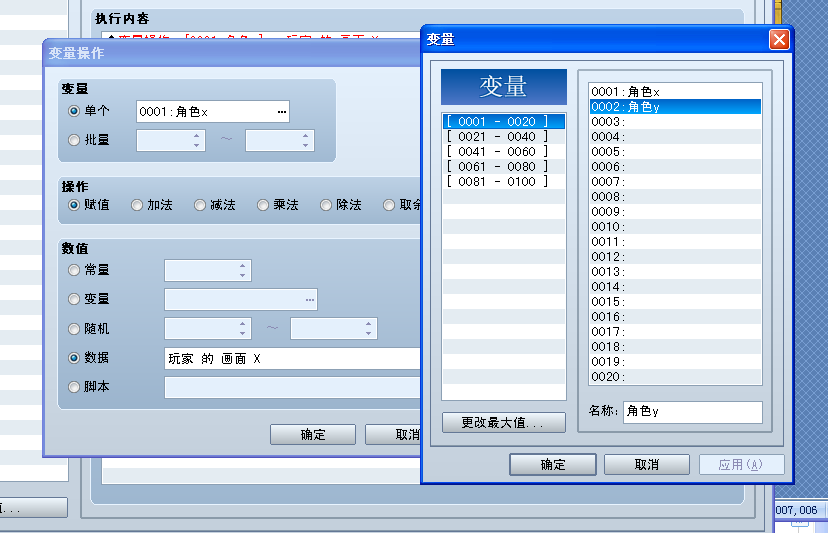828x533 pixels.
Task: Choose the 除法 operation radio button
Action: (326, 205)
